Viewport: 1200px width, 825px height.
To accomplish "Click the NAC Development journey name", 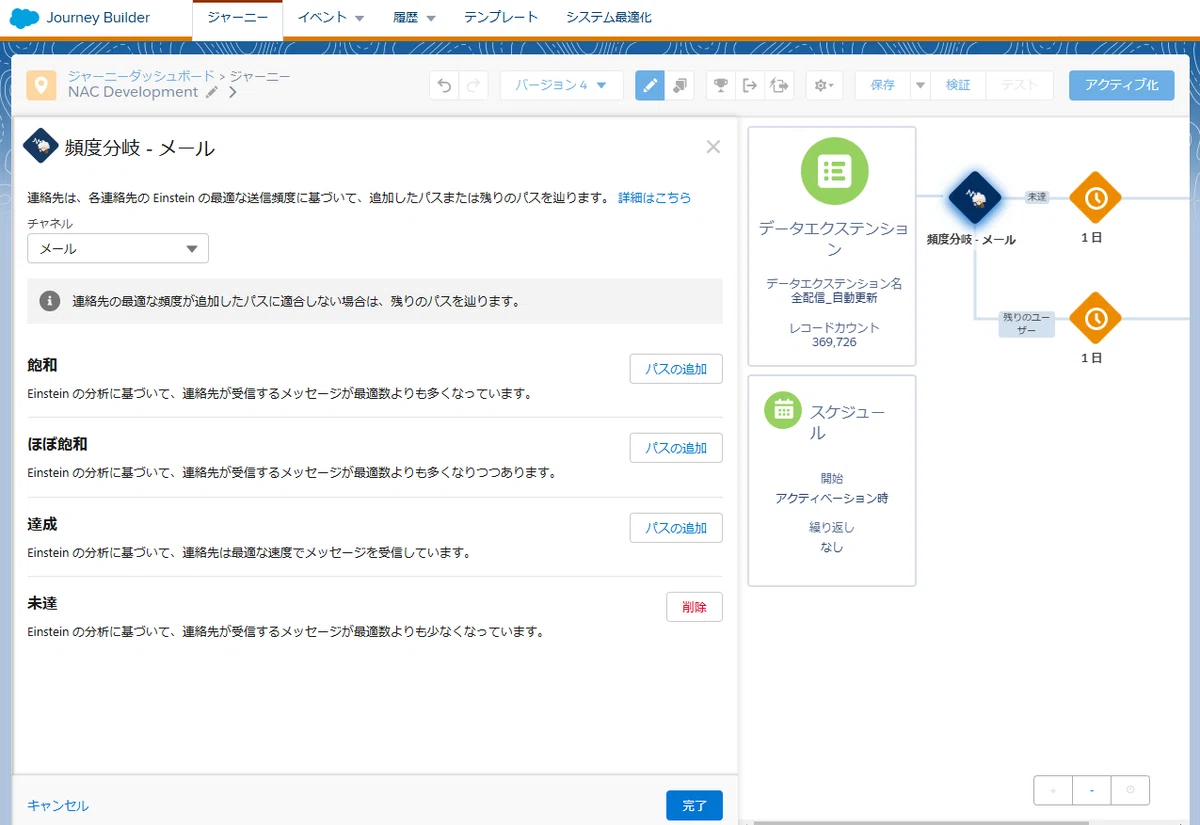I will (133, 92).
